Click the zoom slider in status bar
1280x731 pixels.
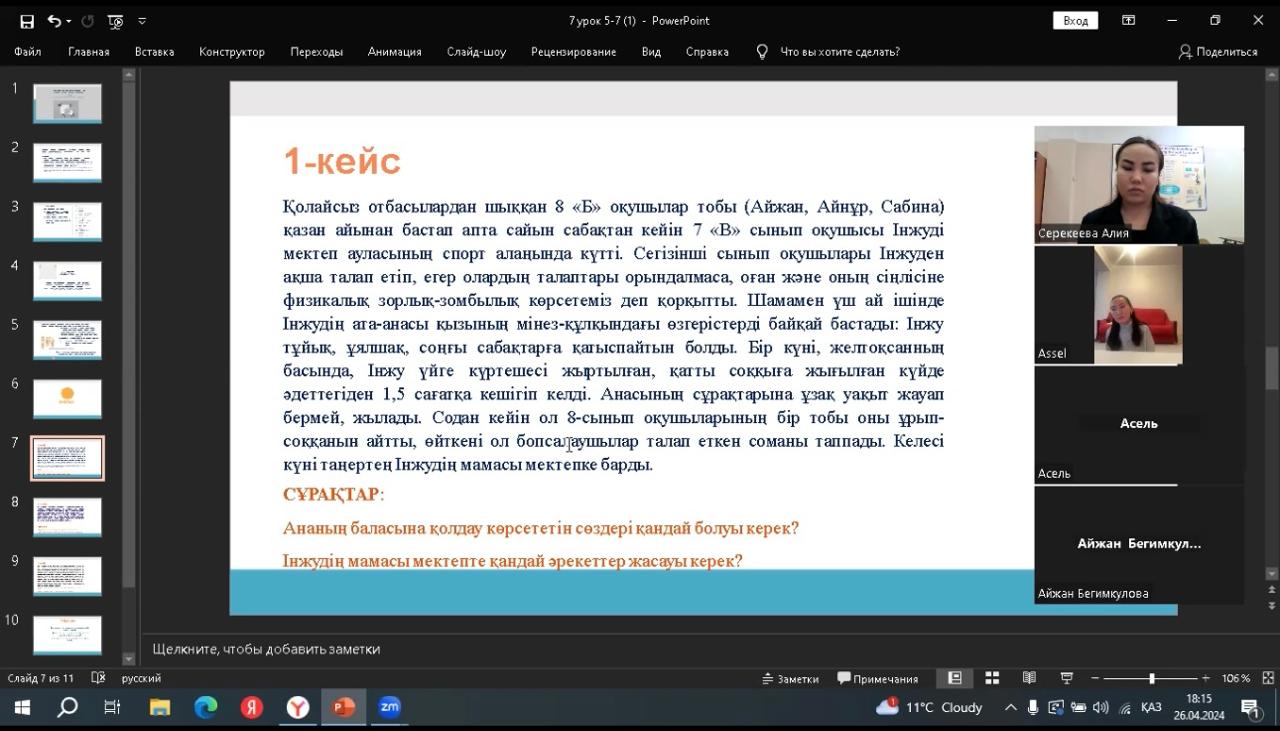1151,678
